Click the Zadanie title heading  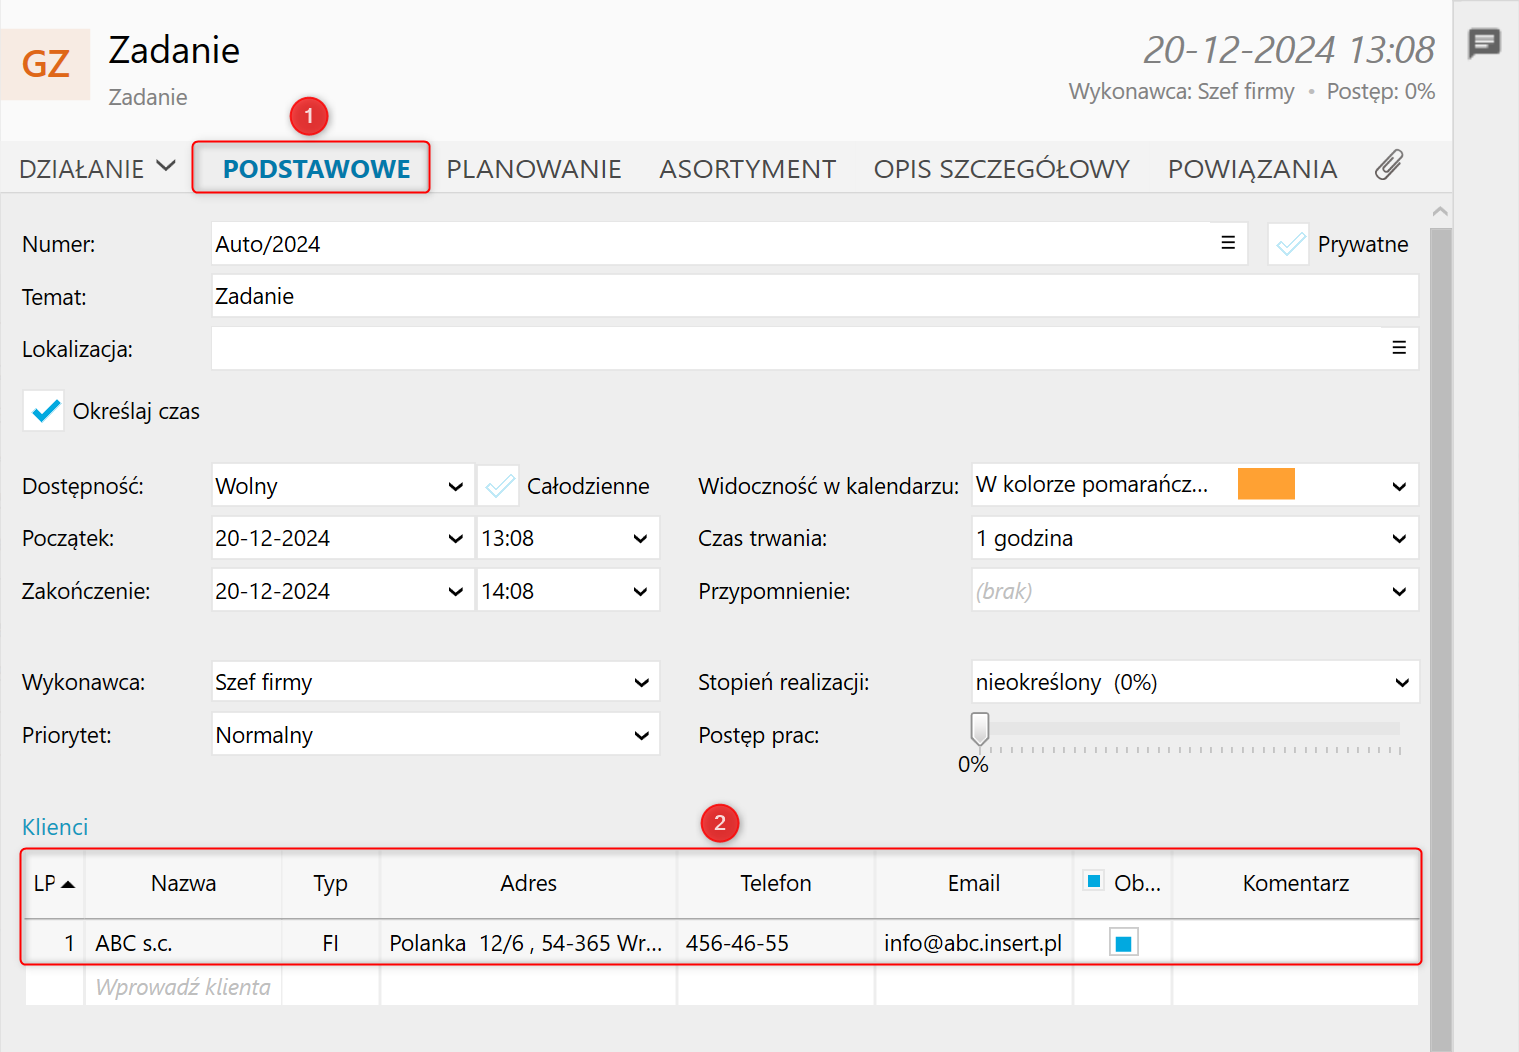coord(174,50)
